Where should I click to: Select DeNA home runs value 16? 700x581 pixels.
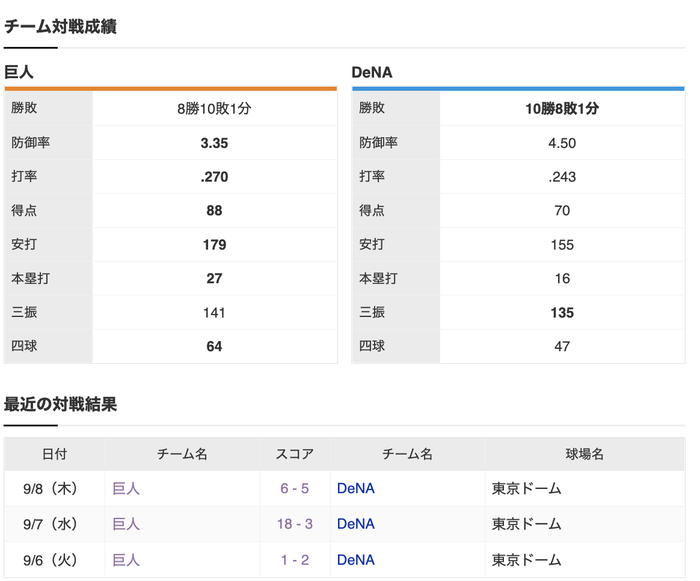point(562,278)
